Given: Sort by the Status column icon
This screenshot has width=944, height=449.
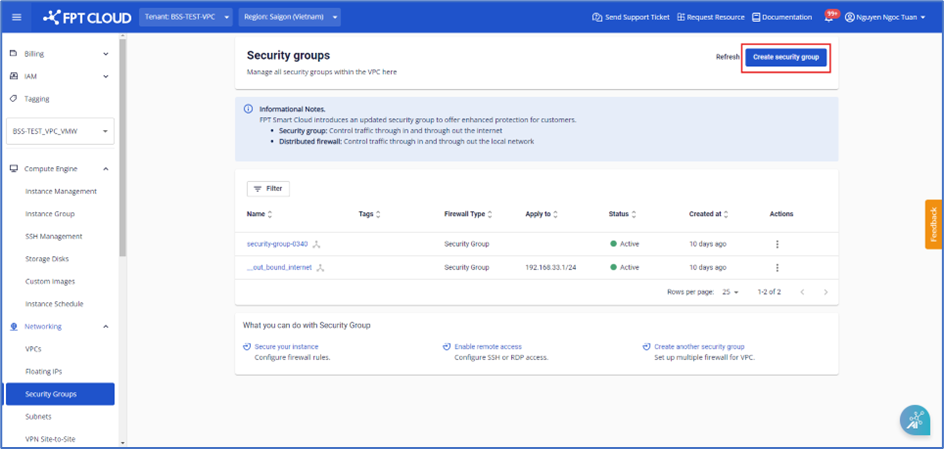Looking at the screenshot, I should 634,214.
